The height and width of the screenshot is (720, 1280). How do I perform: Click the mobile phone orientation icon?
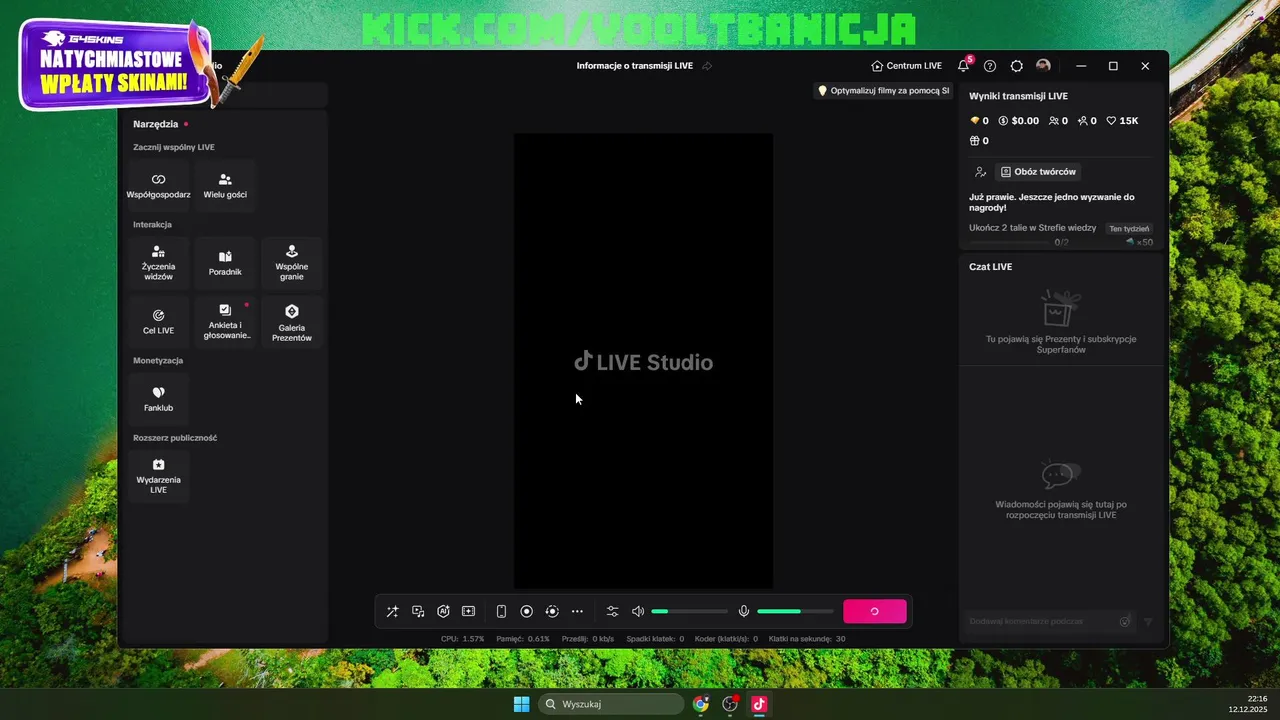pyautogui.click(x=501, y=611)
